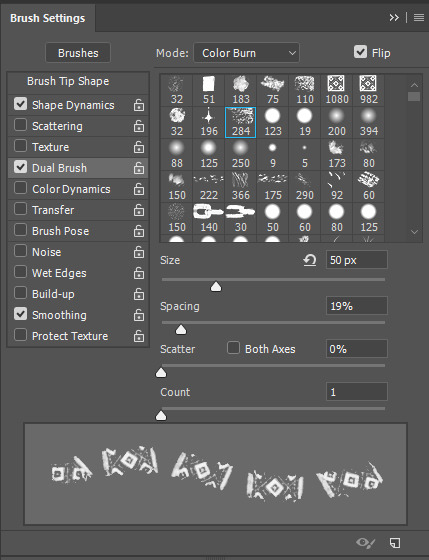
Task: Click the brush list scroll up arrow
Action: [x=414, y=85]
